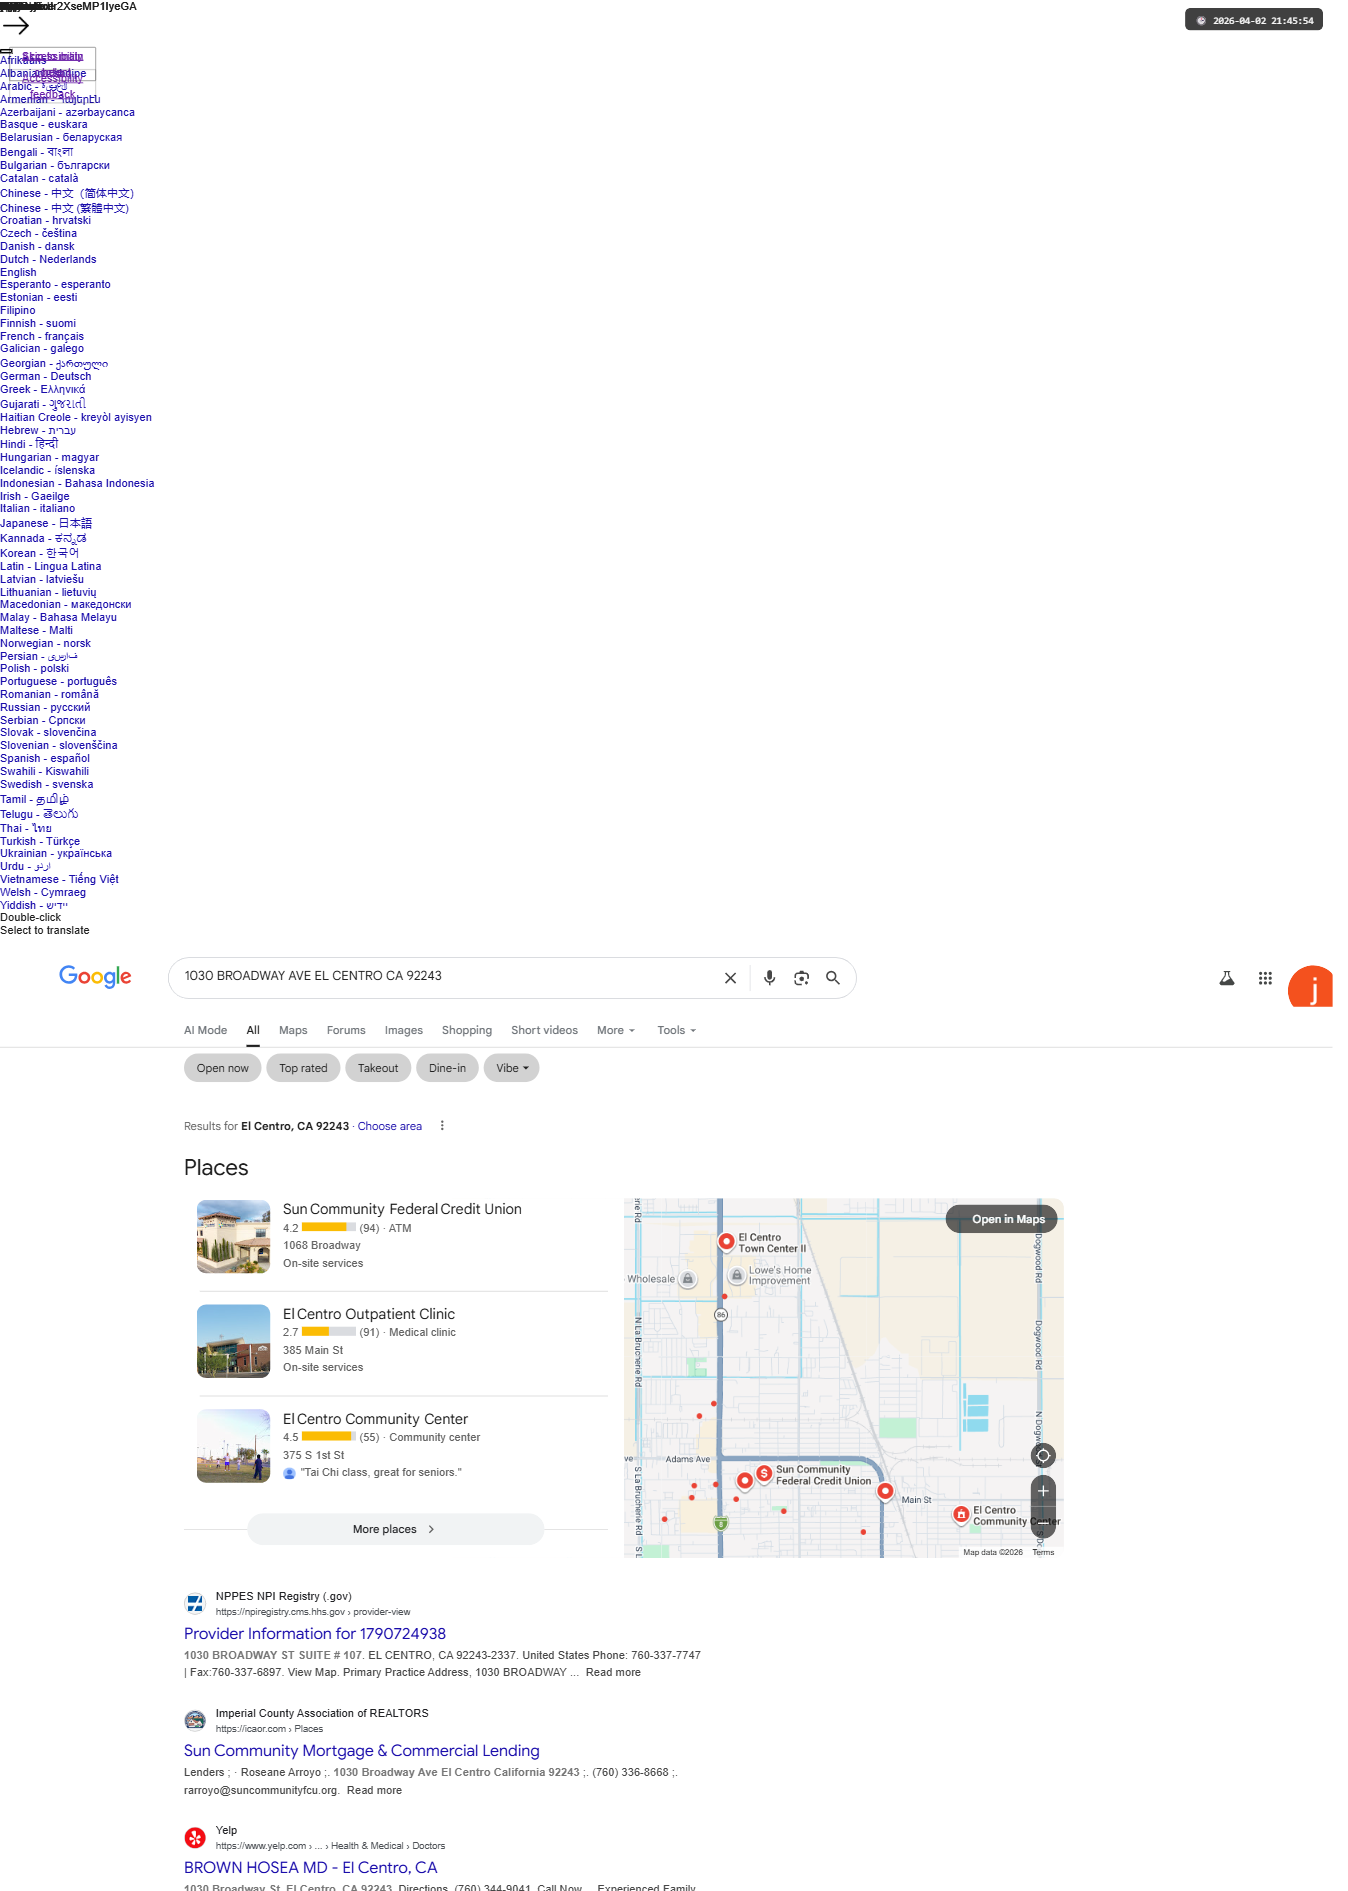Image resolution: width=1348 pixels, height=1891 pixels.
Task: Click the Open in Maps button
Action: click(1002, 1219)
